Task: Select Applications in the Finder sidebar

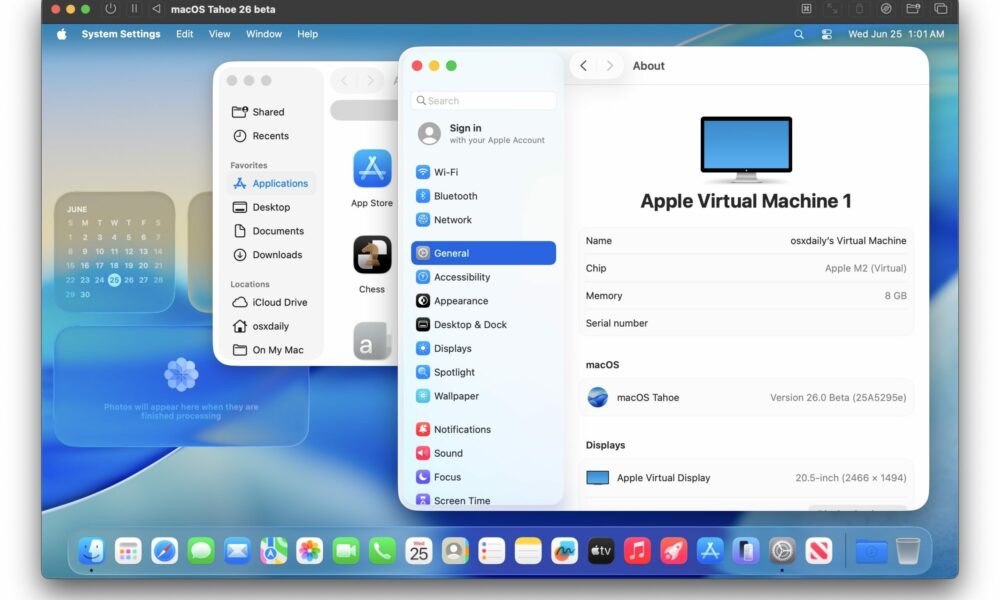Action: pos(271,184)
